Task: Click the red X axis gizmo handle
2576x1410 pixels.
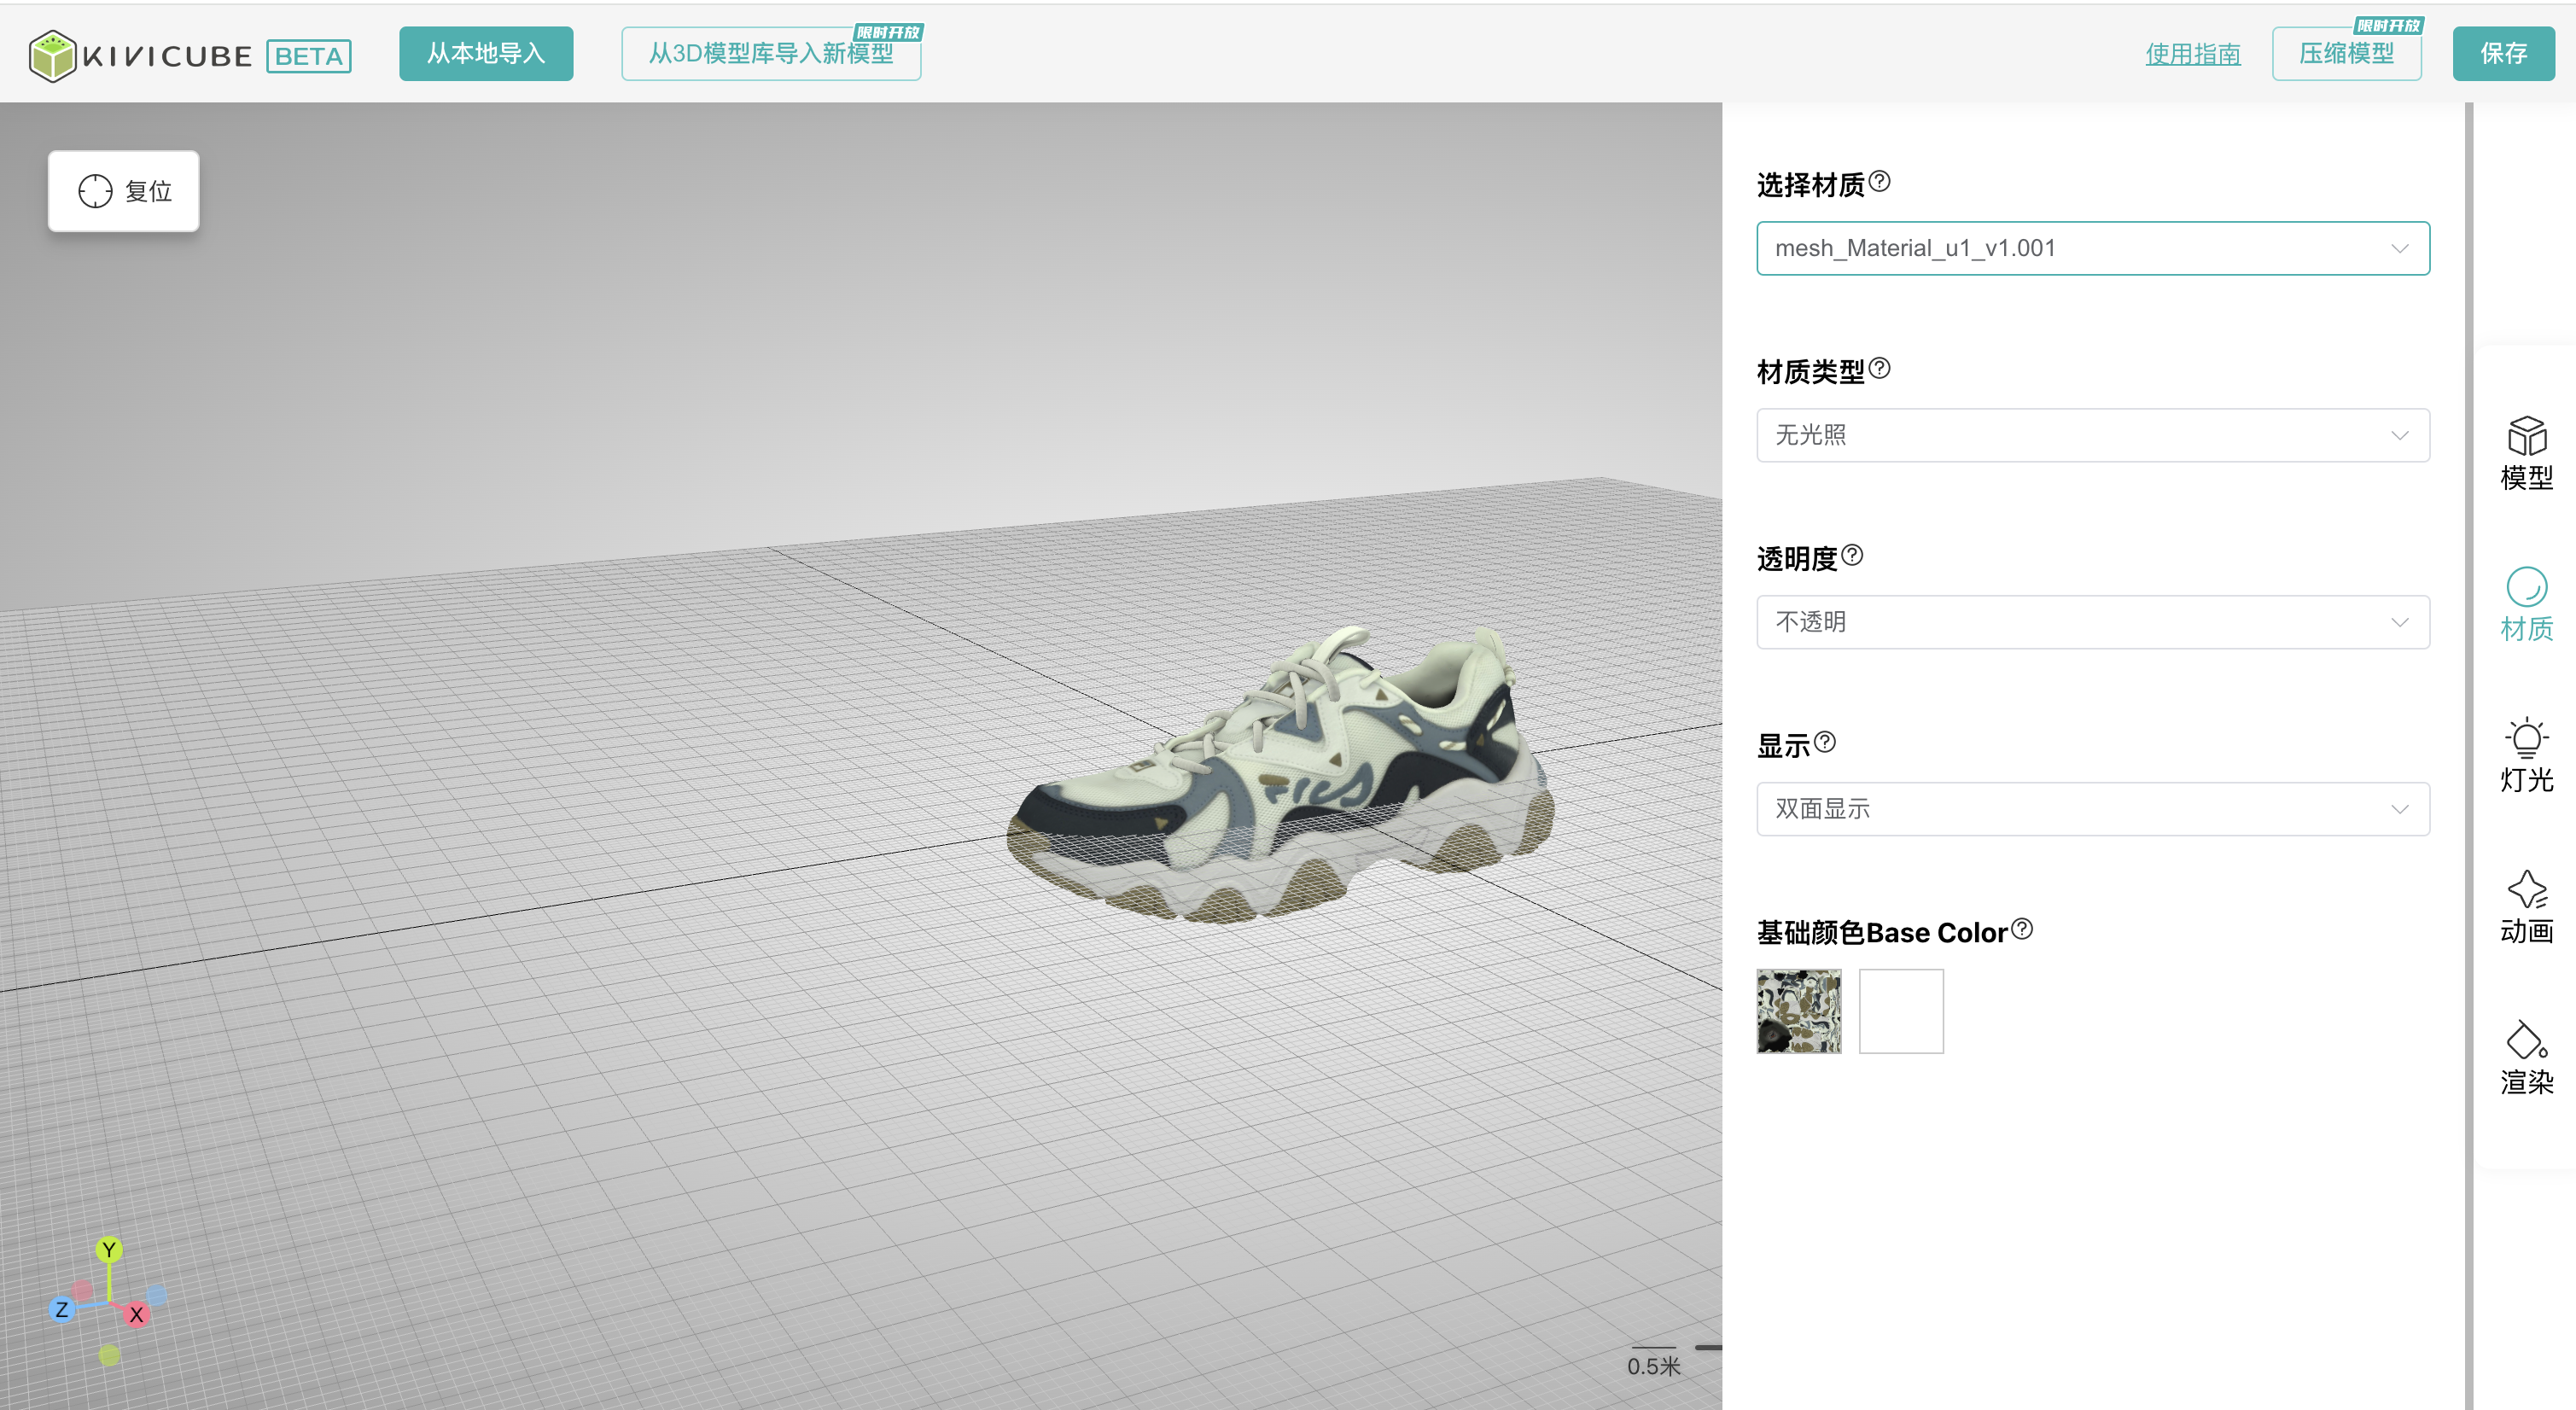Action: tap(137, 1314)
